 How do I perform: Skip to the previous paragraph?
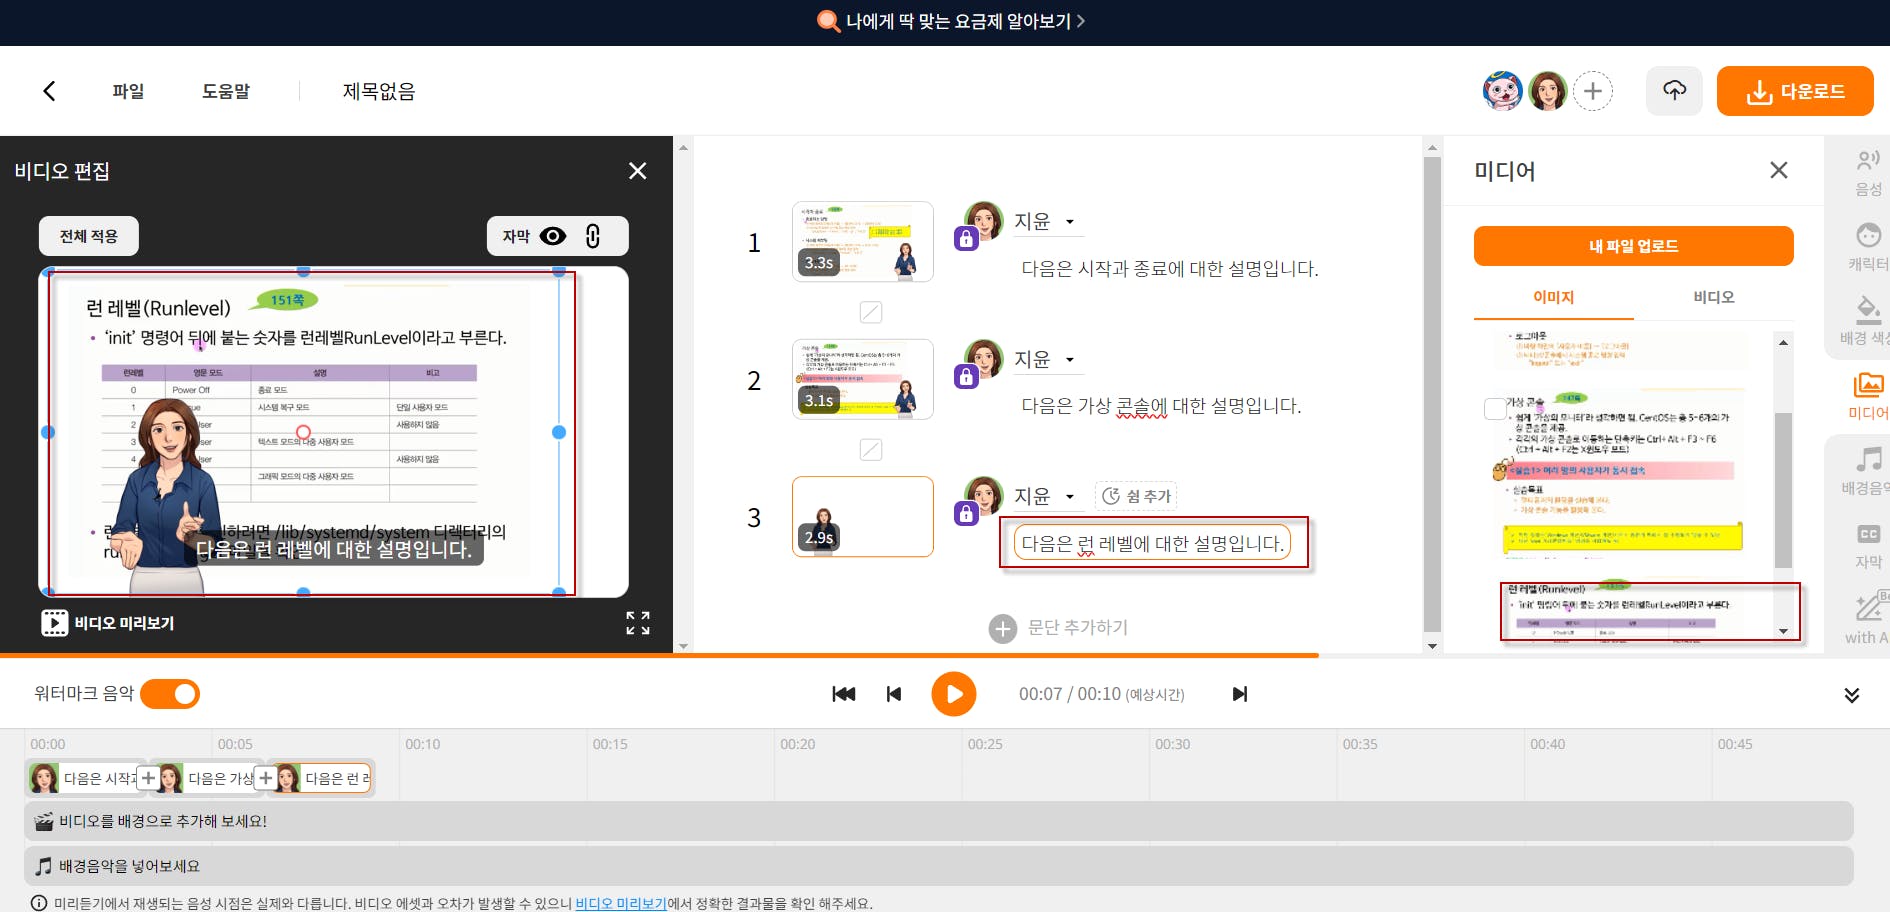tap(894, 694)
